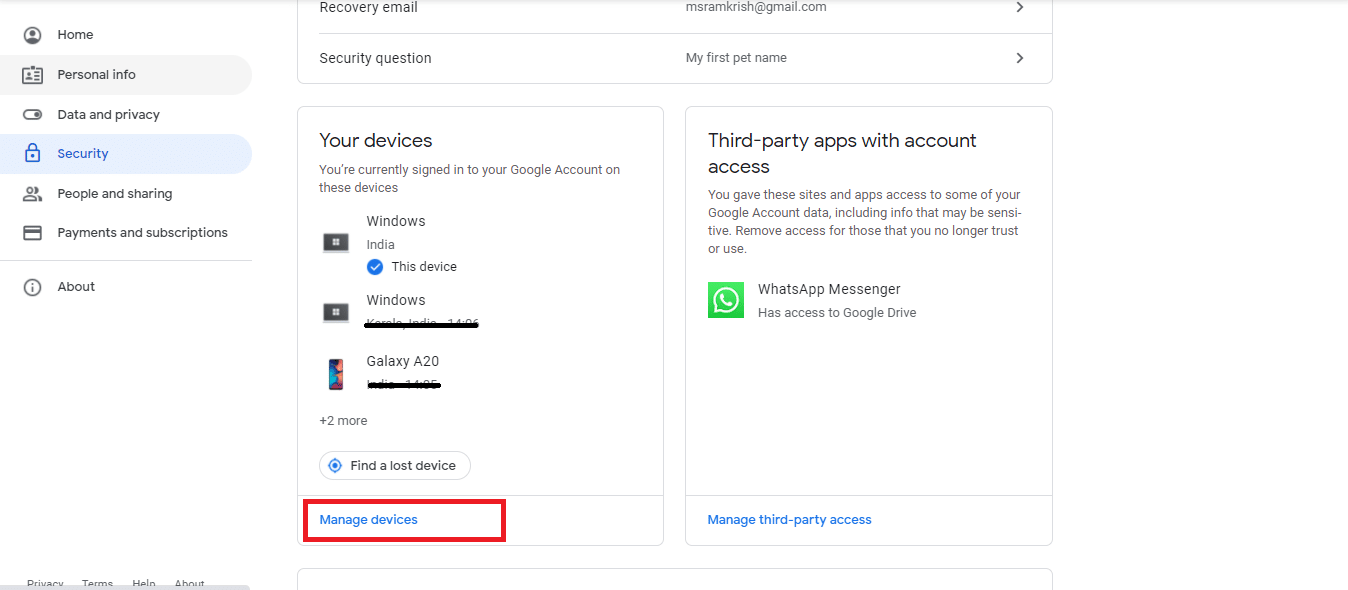
Task: Click the Find a lost device button
Action: click(395, 466)
